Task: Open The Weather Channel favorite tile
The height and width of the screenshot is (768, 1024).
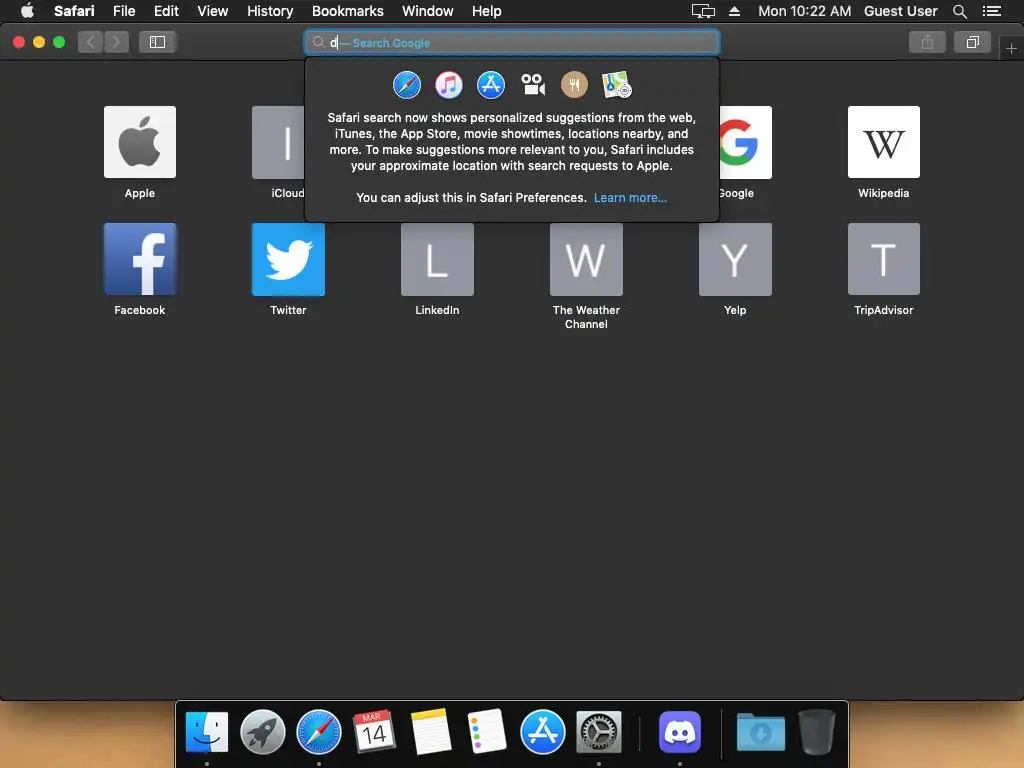Action: 586,259
